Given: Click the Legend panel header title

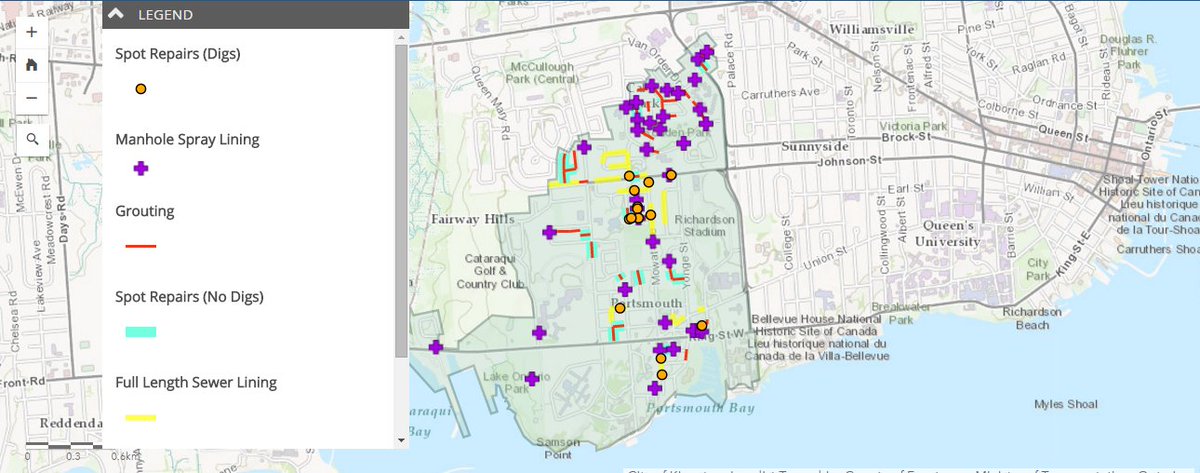Looking at the screenshot, I should click(x=165, y=15).
